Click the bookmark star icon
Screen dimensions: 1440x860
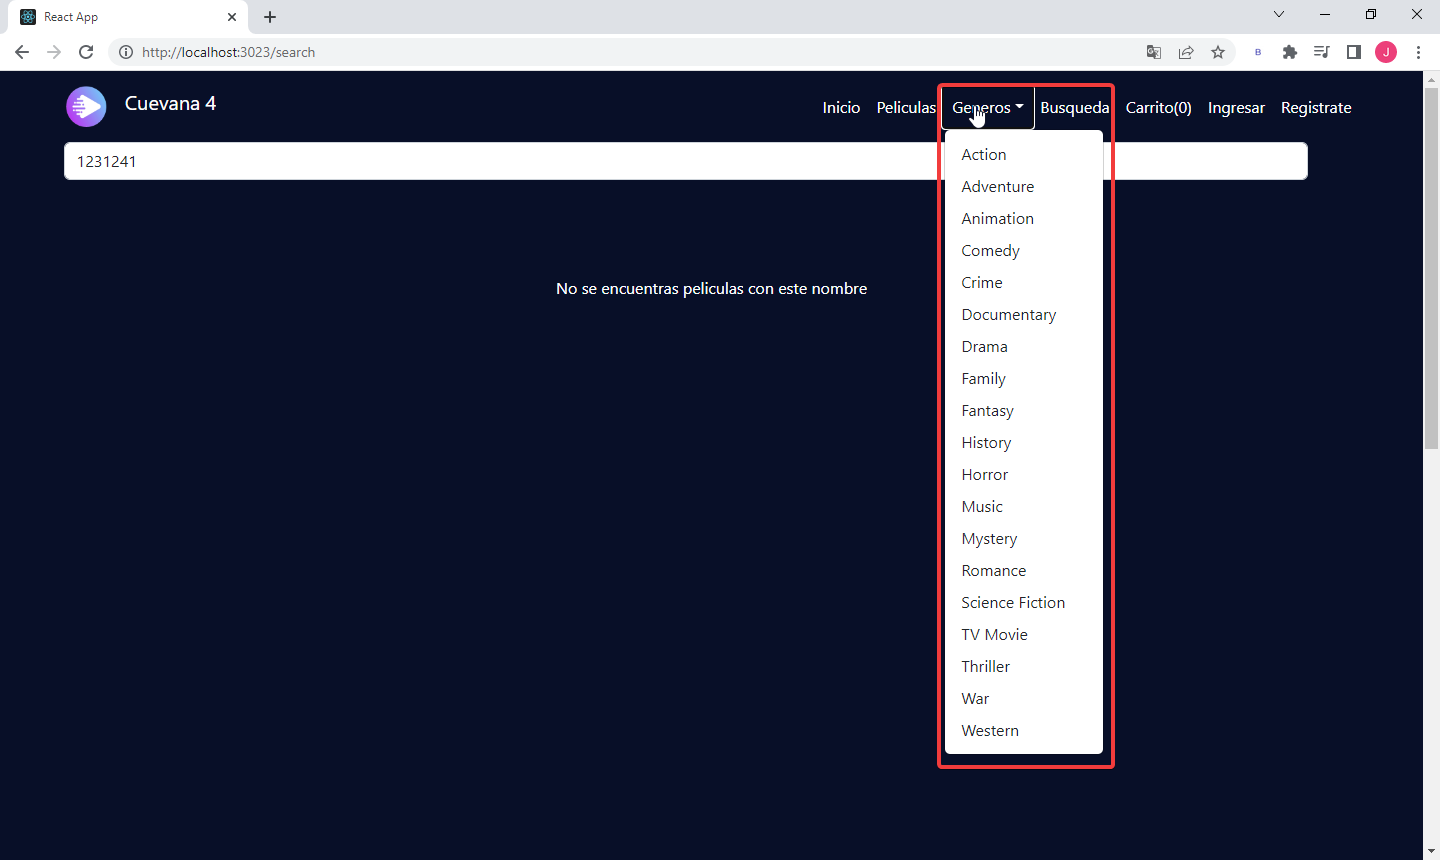[1218, 52]
